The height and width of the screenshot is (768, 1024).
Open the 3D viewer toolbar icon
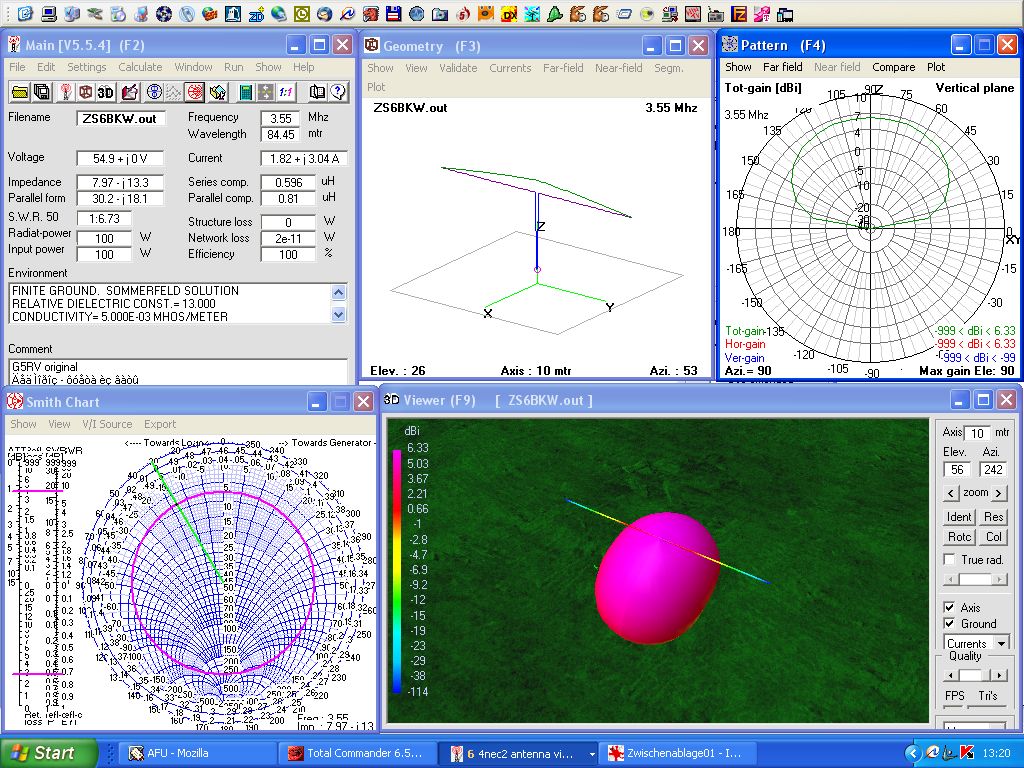click(107, 92)
